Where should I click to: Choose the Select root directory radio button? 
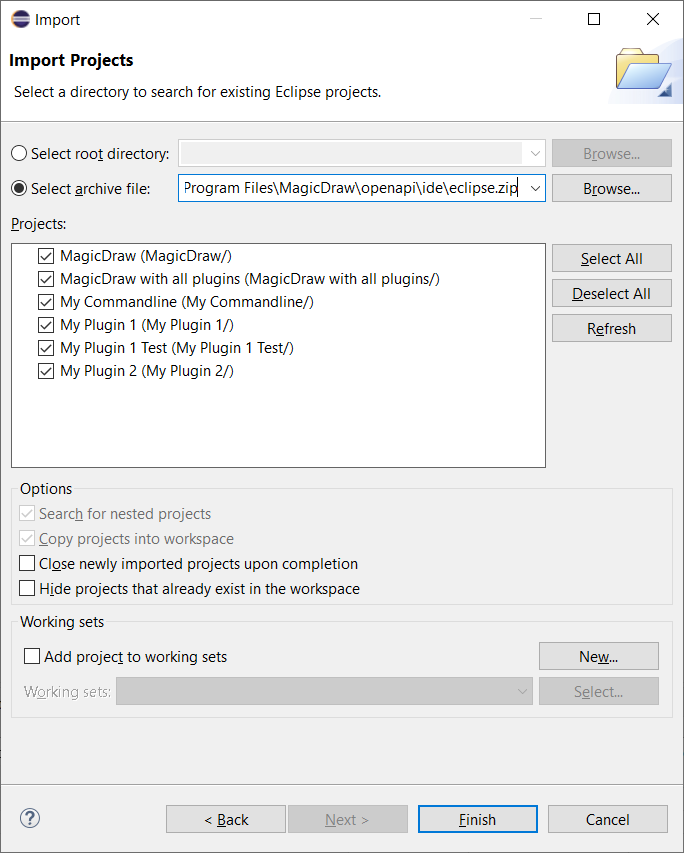tap(20, 154)
